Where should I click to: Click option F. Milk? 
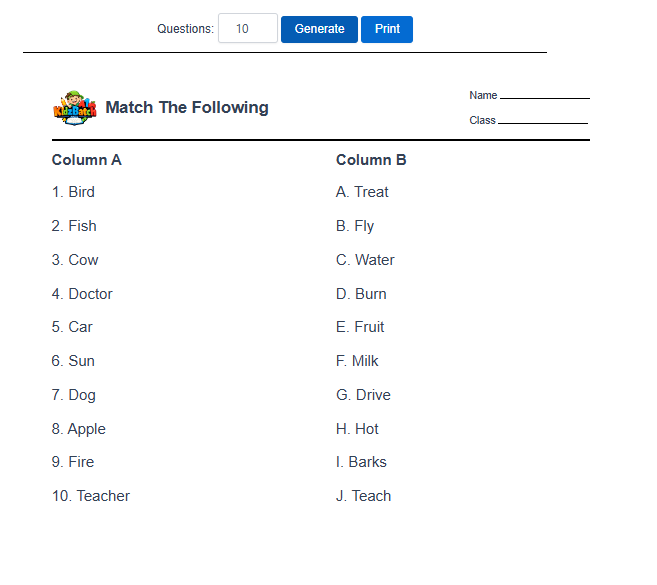pyautogui.click(x=358, y=361)
